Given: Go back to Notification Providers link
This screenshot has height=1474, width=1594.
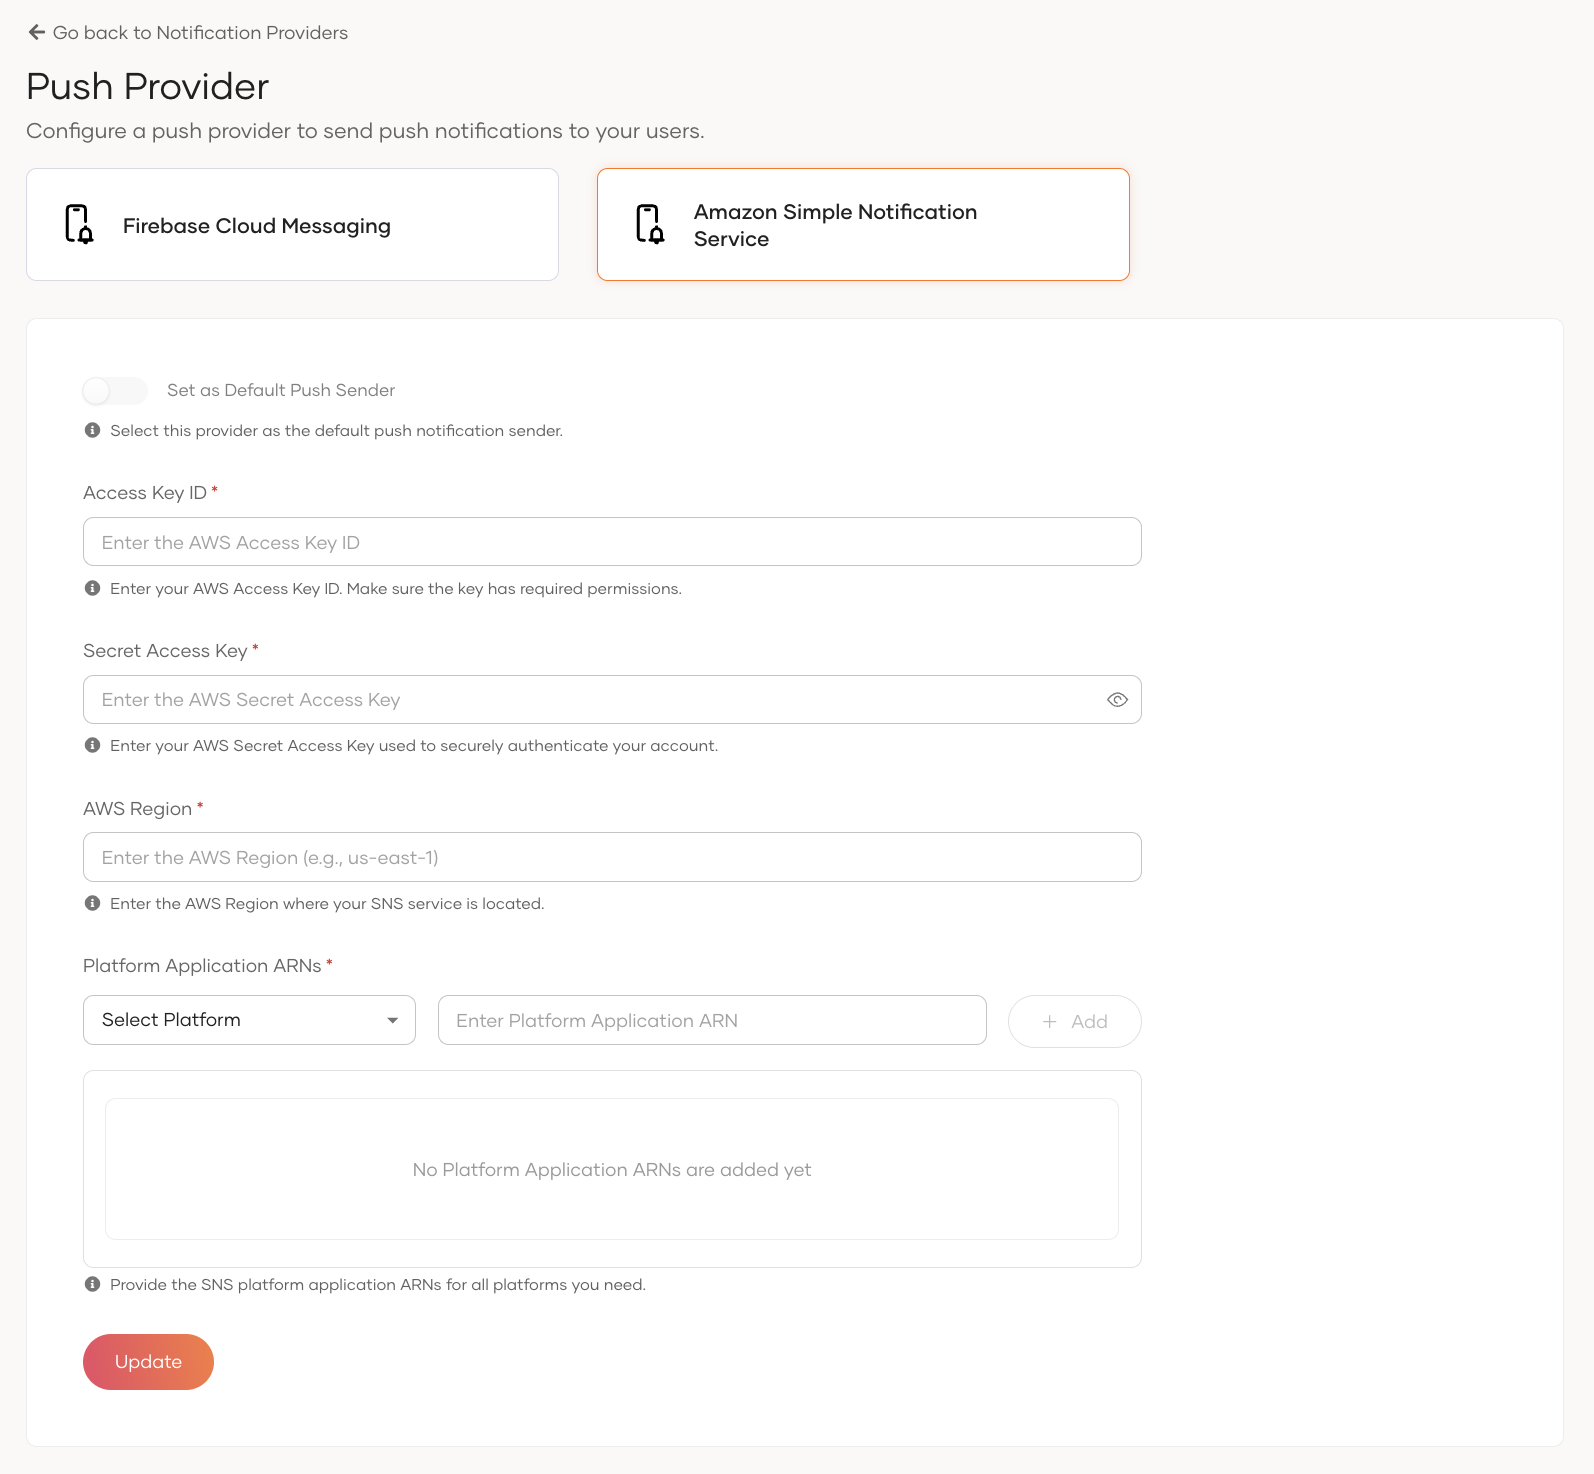Looking at the screenshot, I should click(200, 33).
